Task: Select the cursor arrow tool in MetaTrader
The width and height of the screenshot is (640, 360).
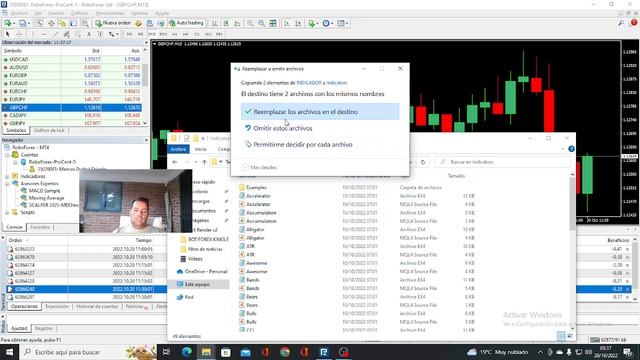Action: (x=7, y=34)
